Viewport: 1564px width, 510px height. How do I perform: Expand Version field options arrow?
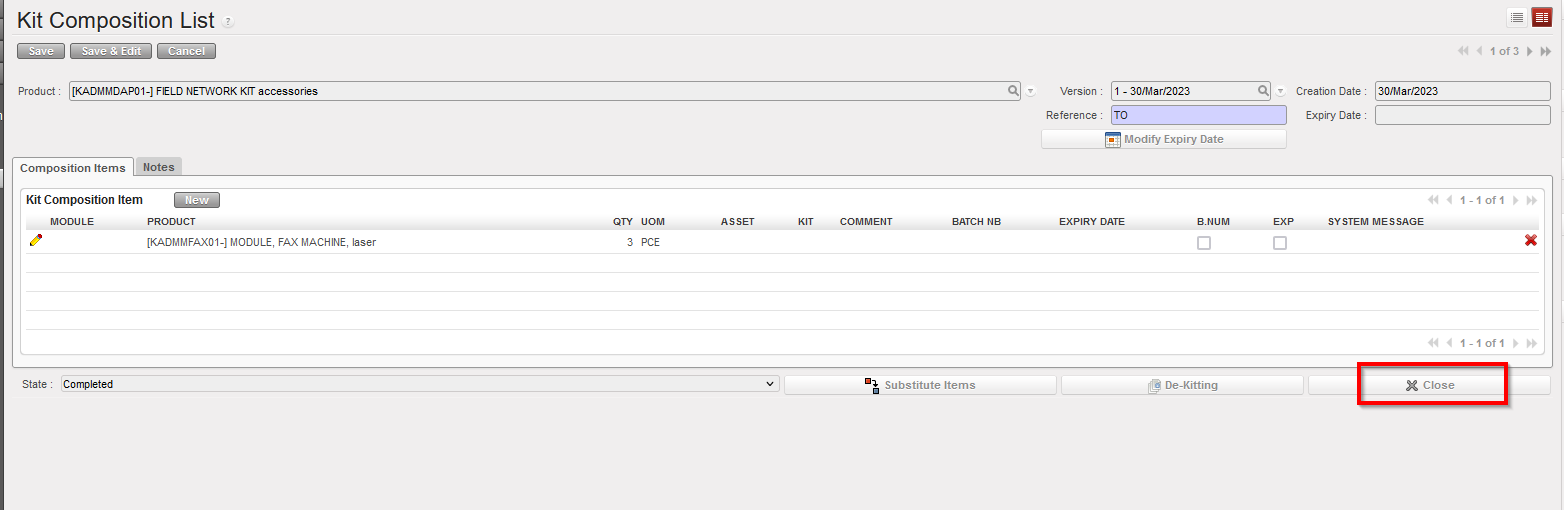click(x=1280, y=91)
